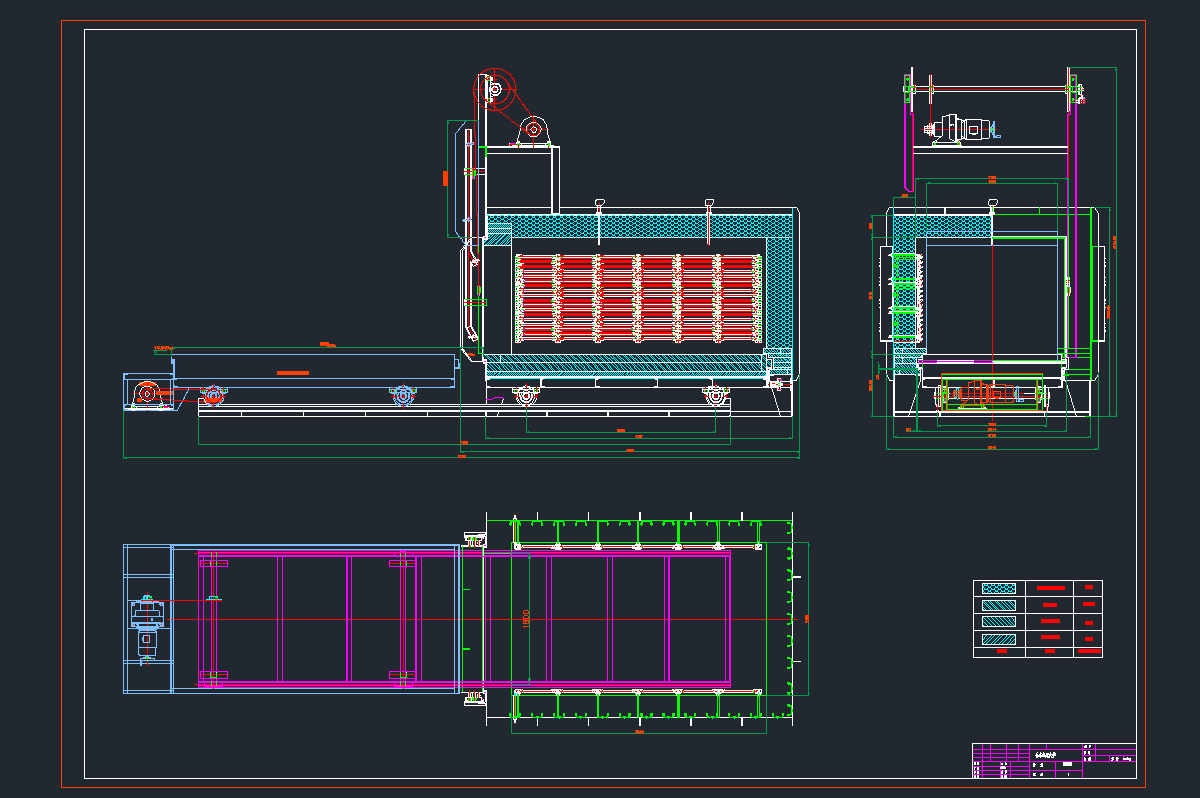The image size is (1200, 798).
Task: Select the roof lifting eye in the end view
Action: [992, 204]
